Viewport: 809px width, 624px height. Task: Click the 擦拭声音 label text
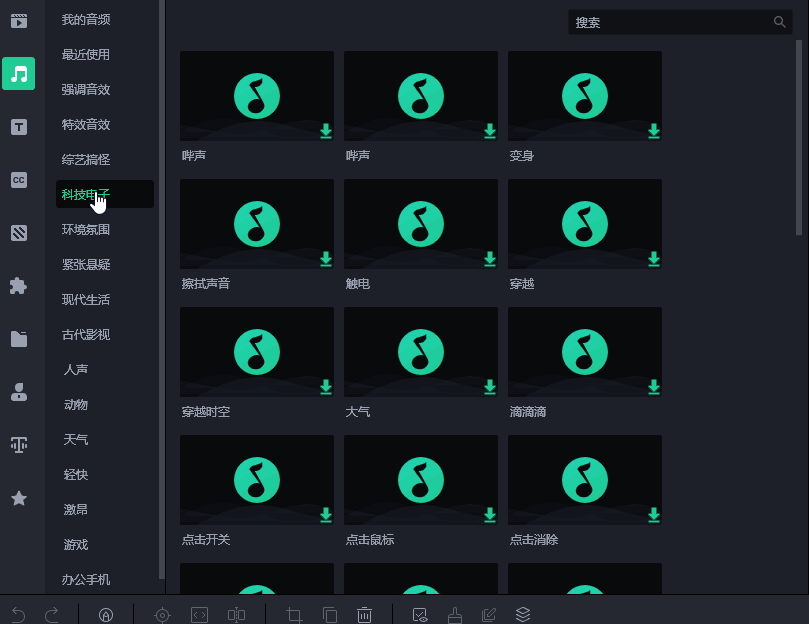click(x=206, y=283)
